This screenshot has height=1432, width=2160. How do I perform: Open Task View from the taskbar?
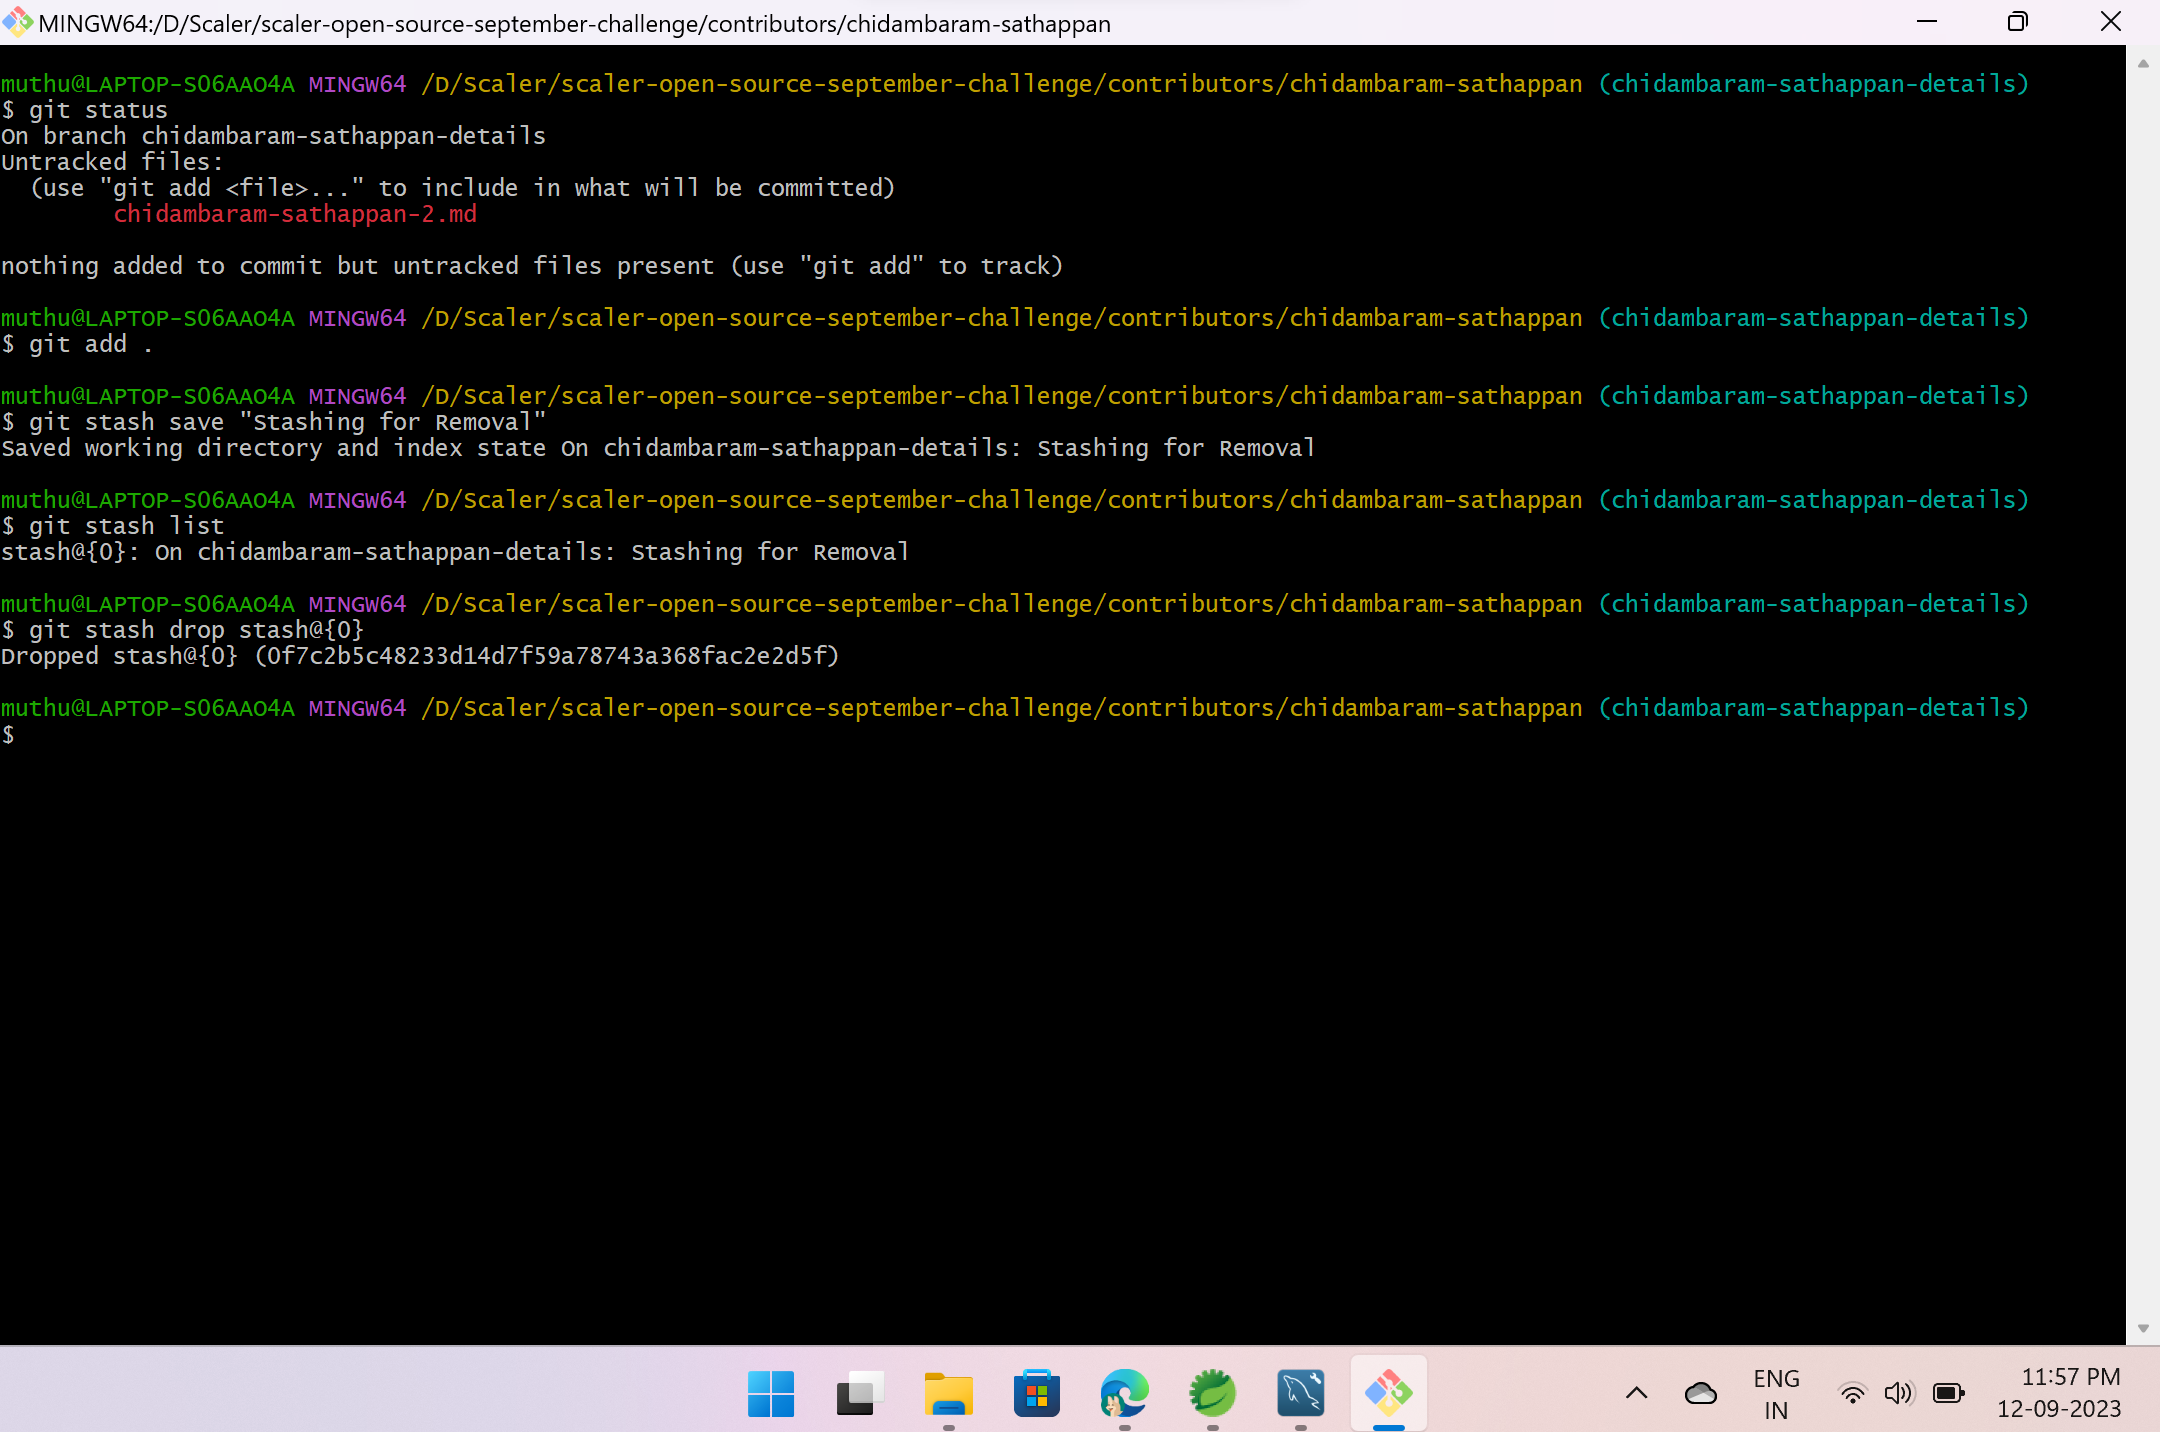[858, 1393]
